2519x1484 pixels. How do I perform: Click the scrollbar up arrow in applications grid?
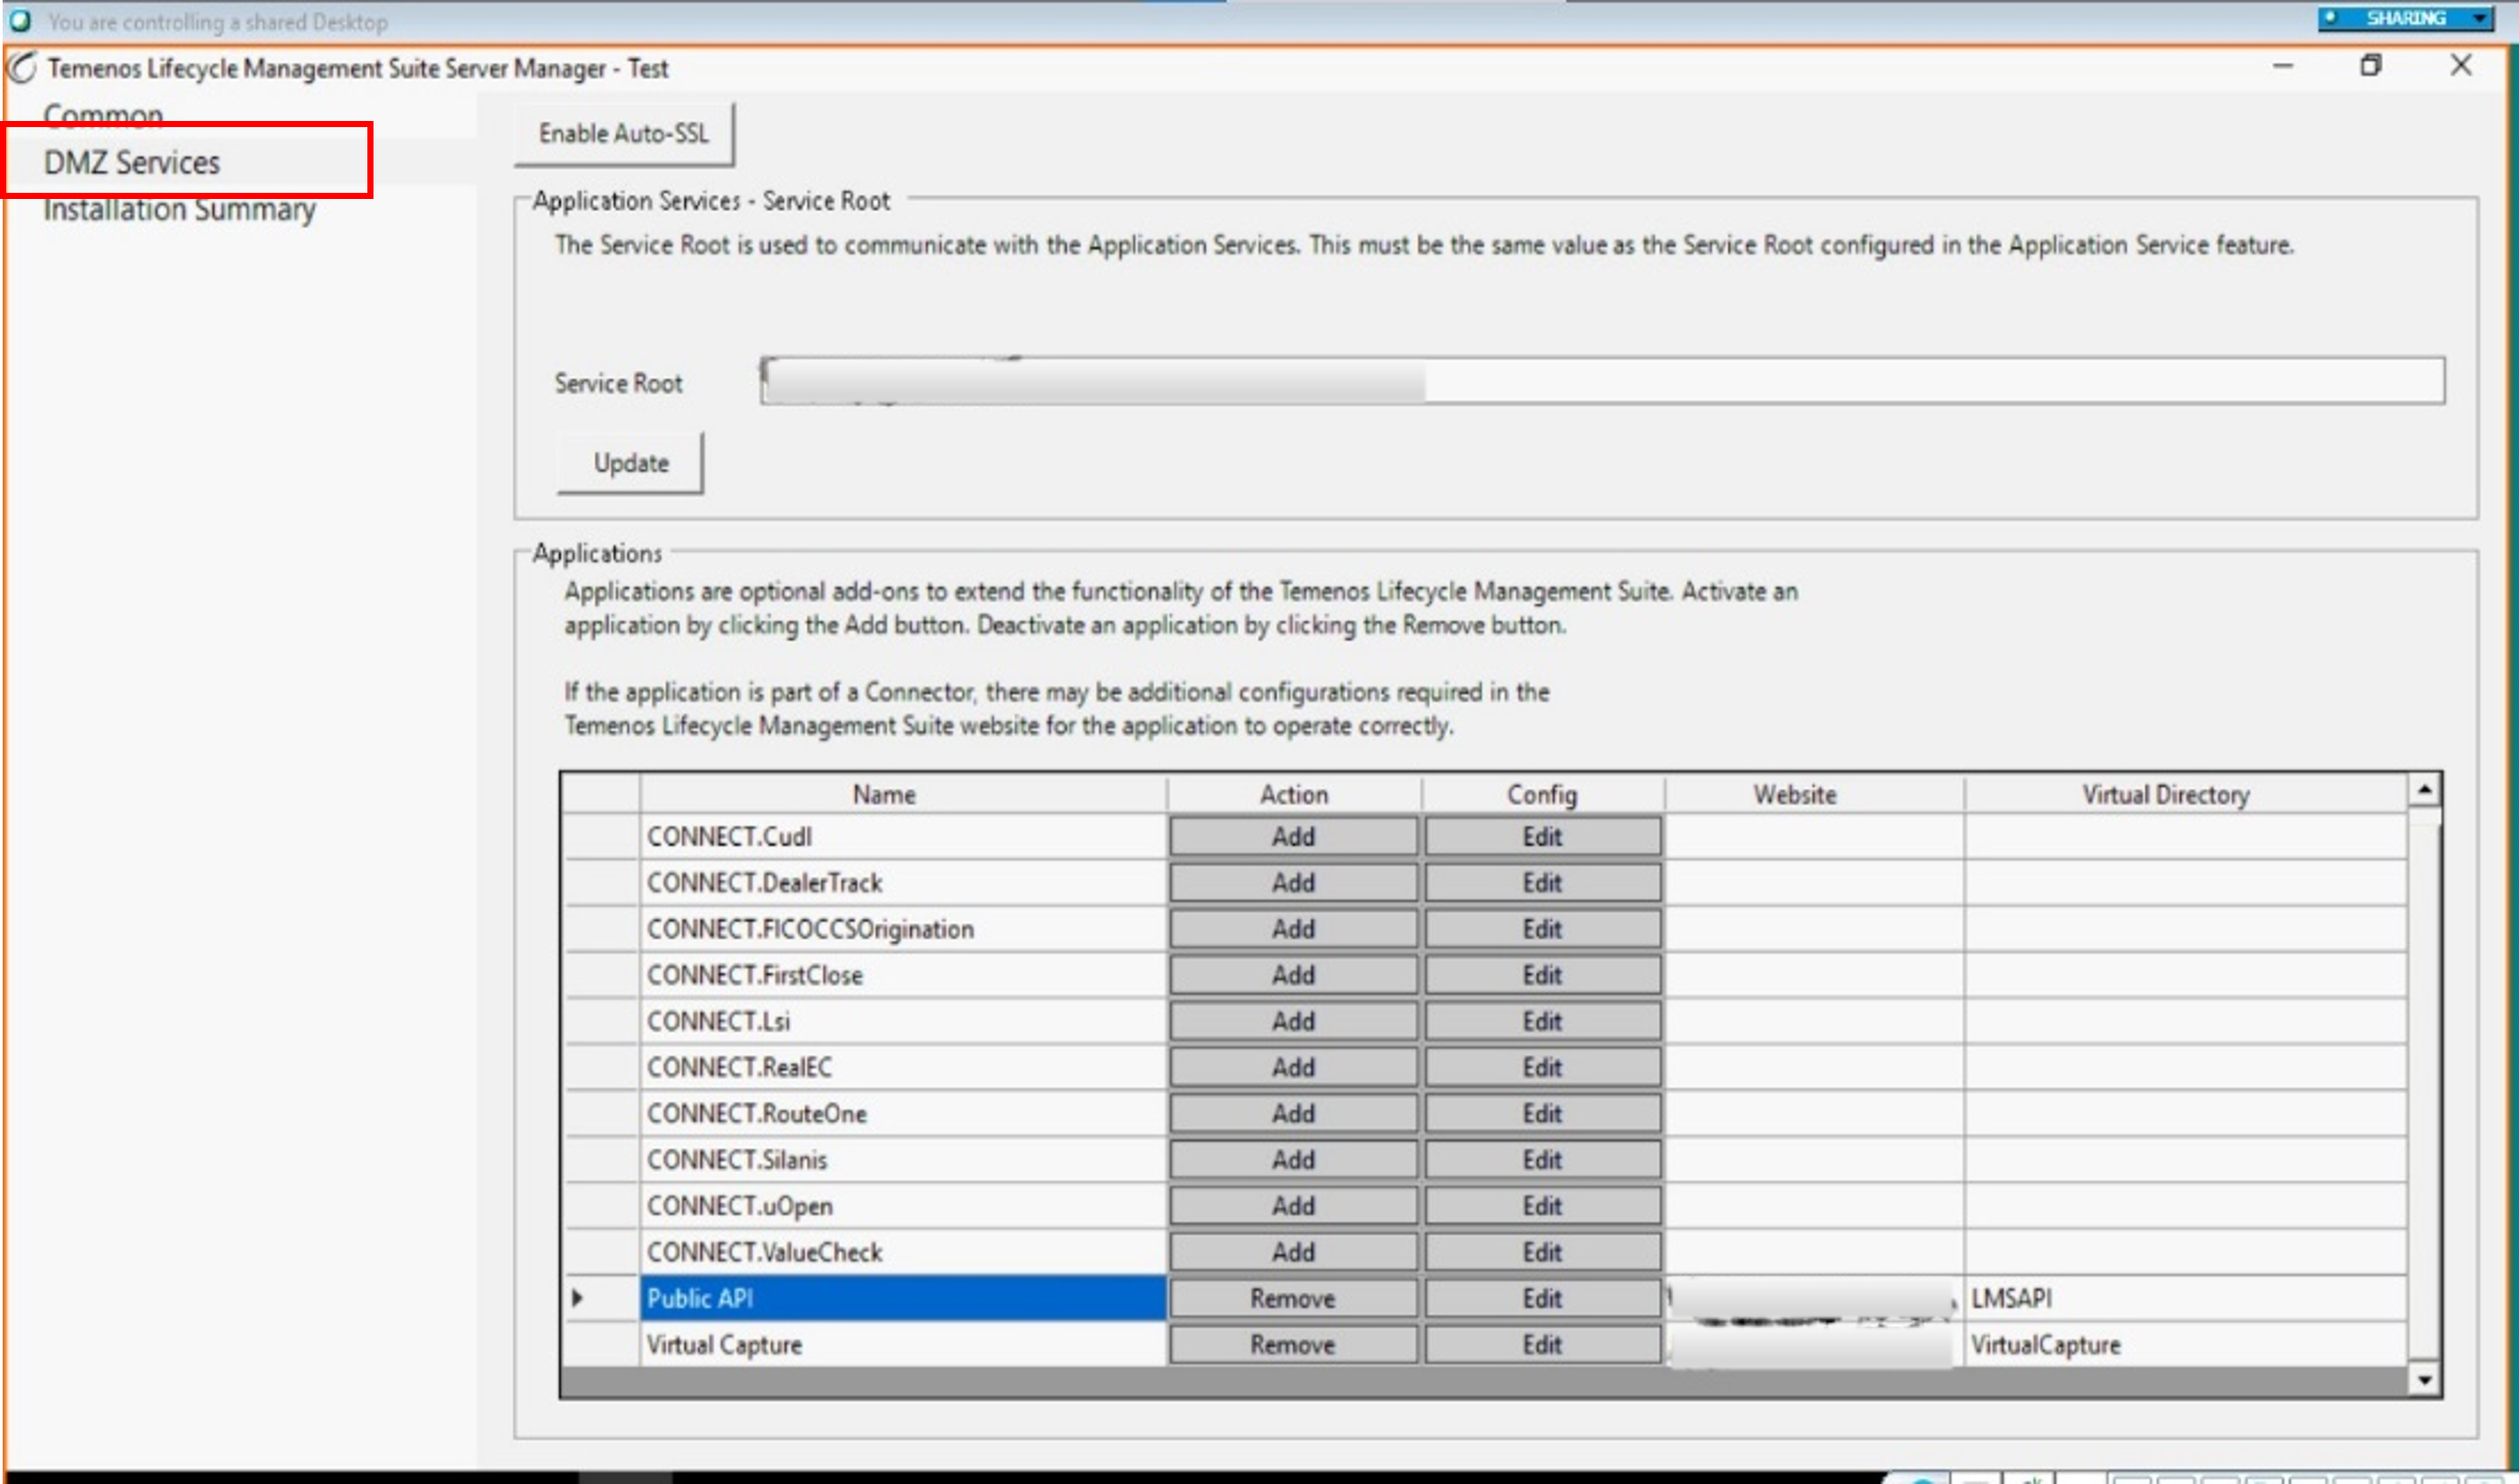[x=2424, y=790]
